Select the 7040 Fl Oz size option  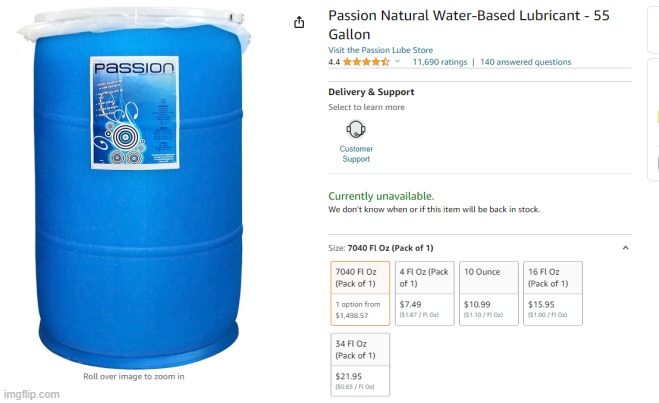360,293
